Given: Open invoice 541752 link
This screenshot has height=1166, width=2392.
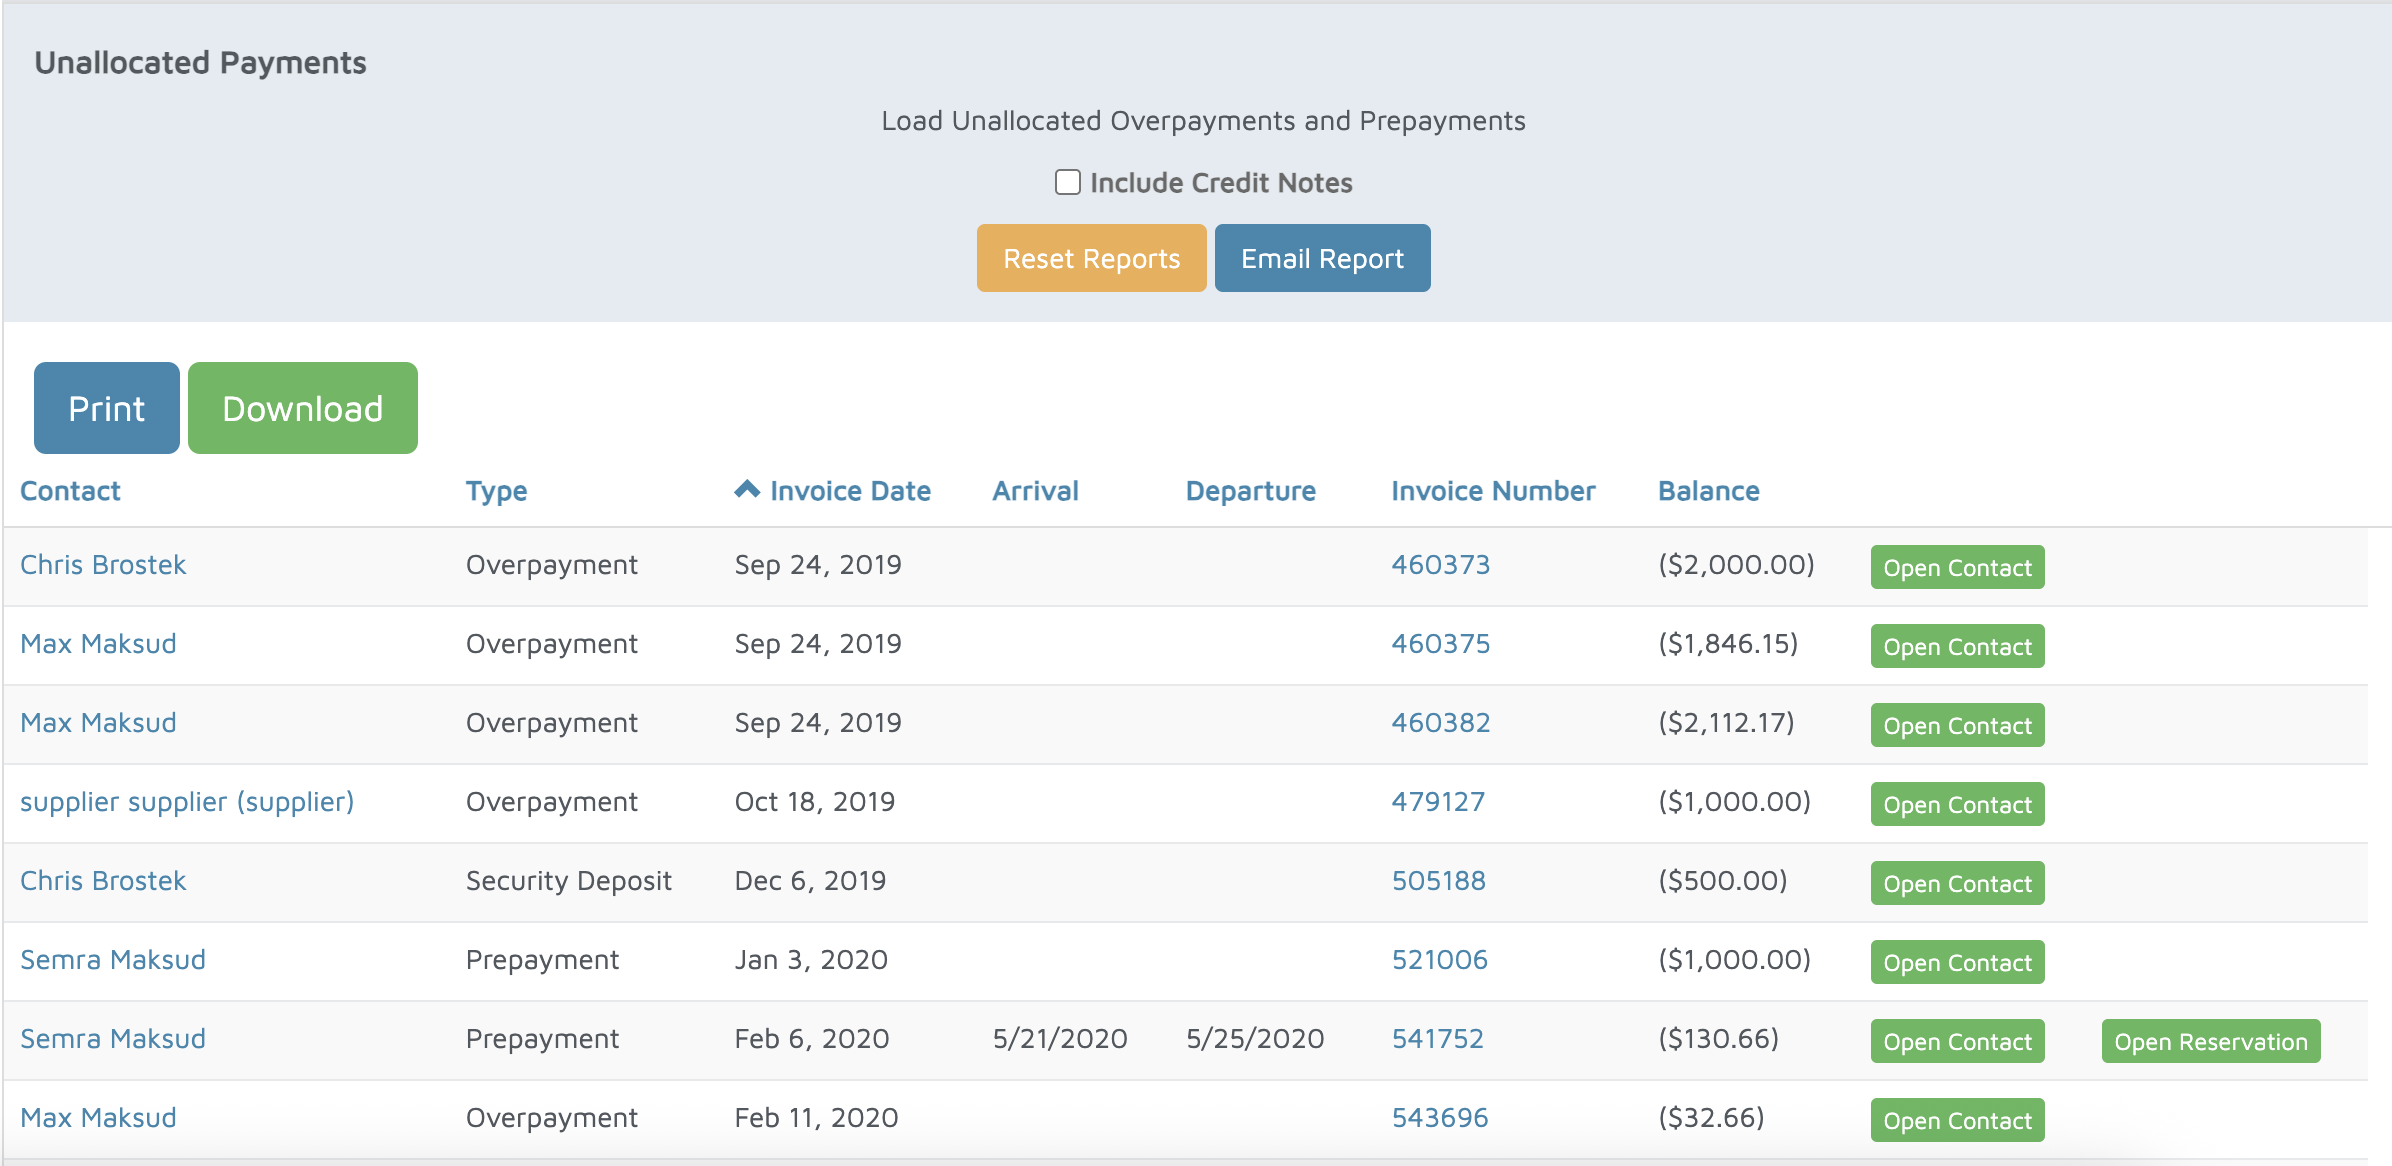Looking at the screenshot, I should [x=1437, y=1039].
